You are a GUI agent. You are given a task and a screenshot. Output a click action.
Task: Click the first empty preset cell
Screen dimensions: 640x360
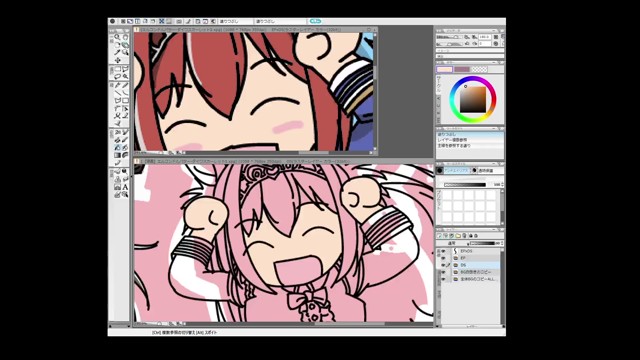(x=448, y=196)
